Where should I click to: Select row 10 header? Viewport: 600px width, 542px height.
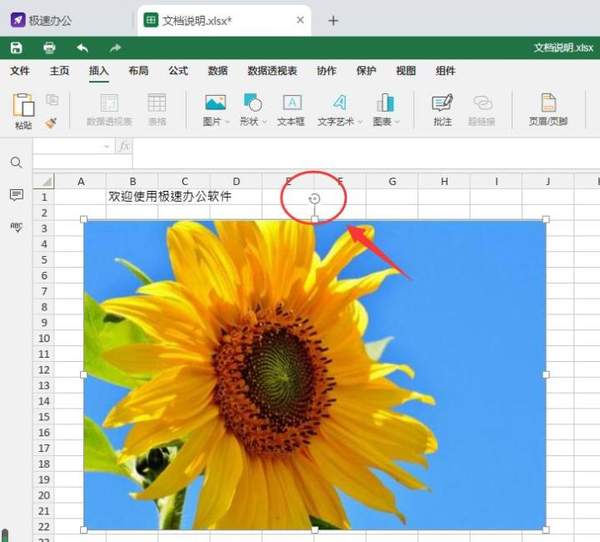44,338
